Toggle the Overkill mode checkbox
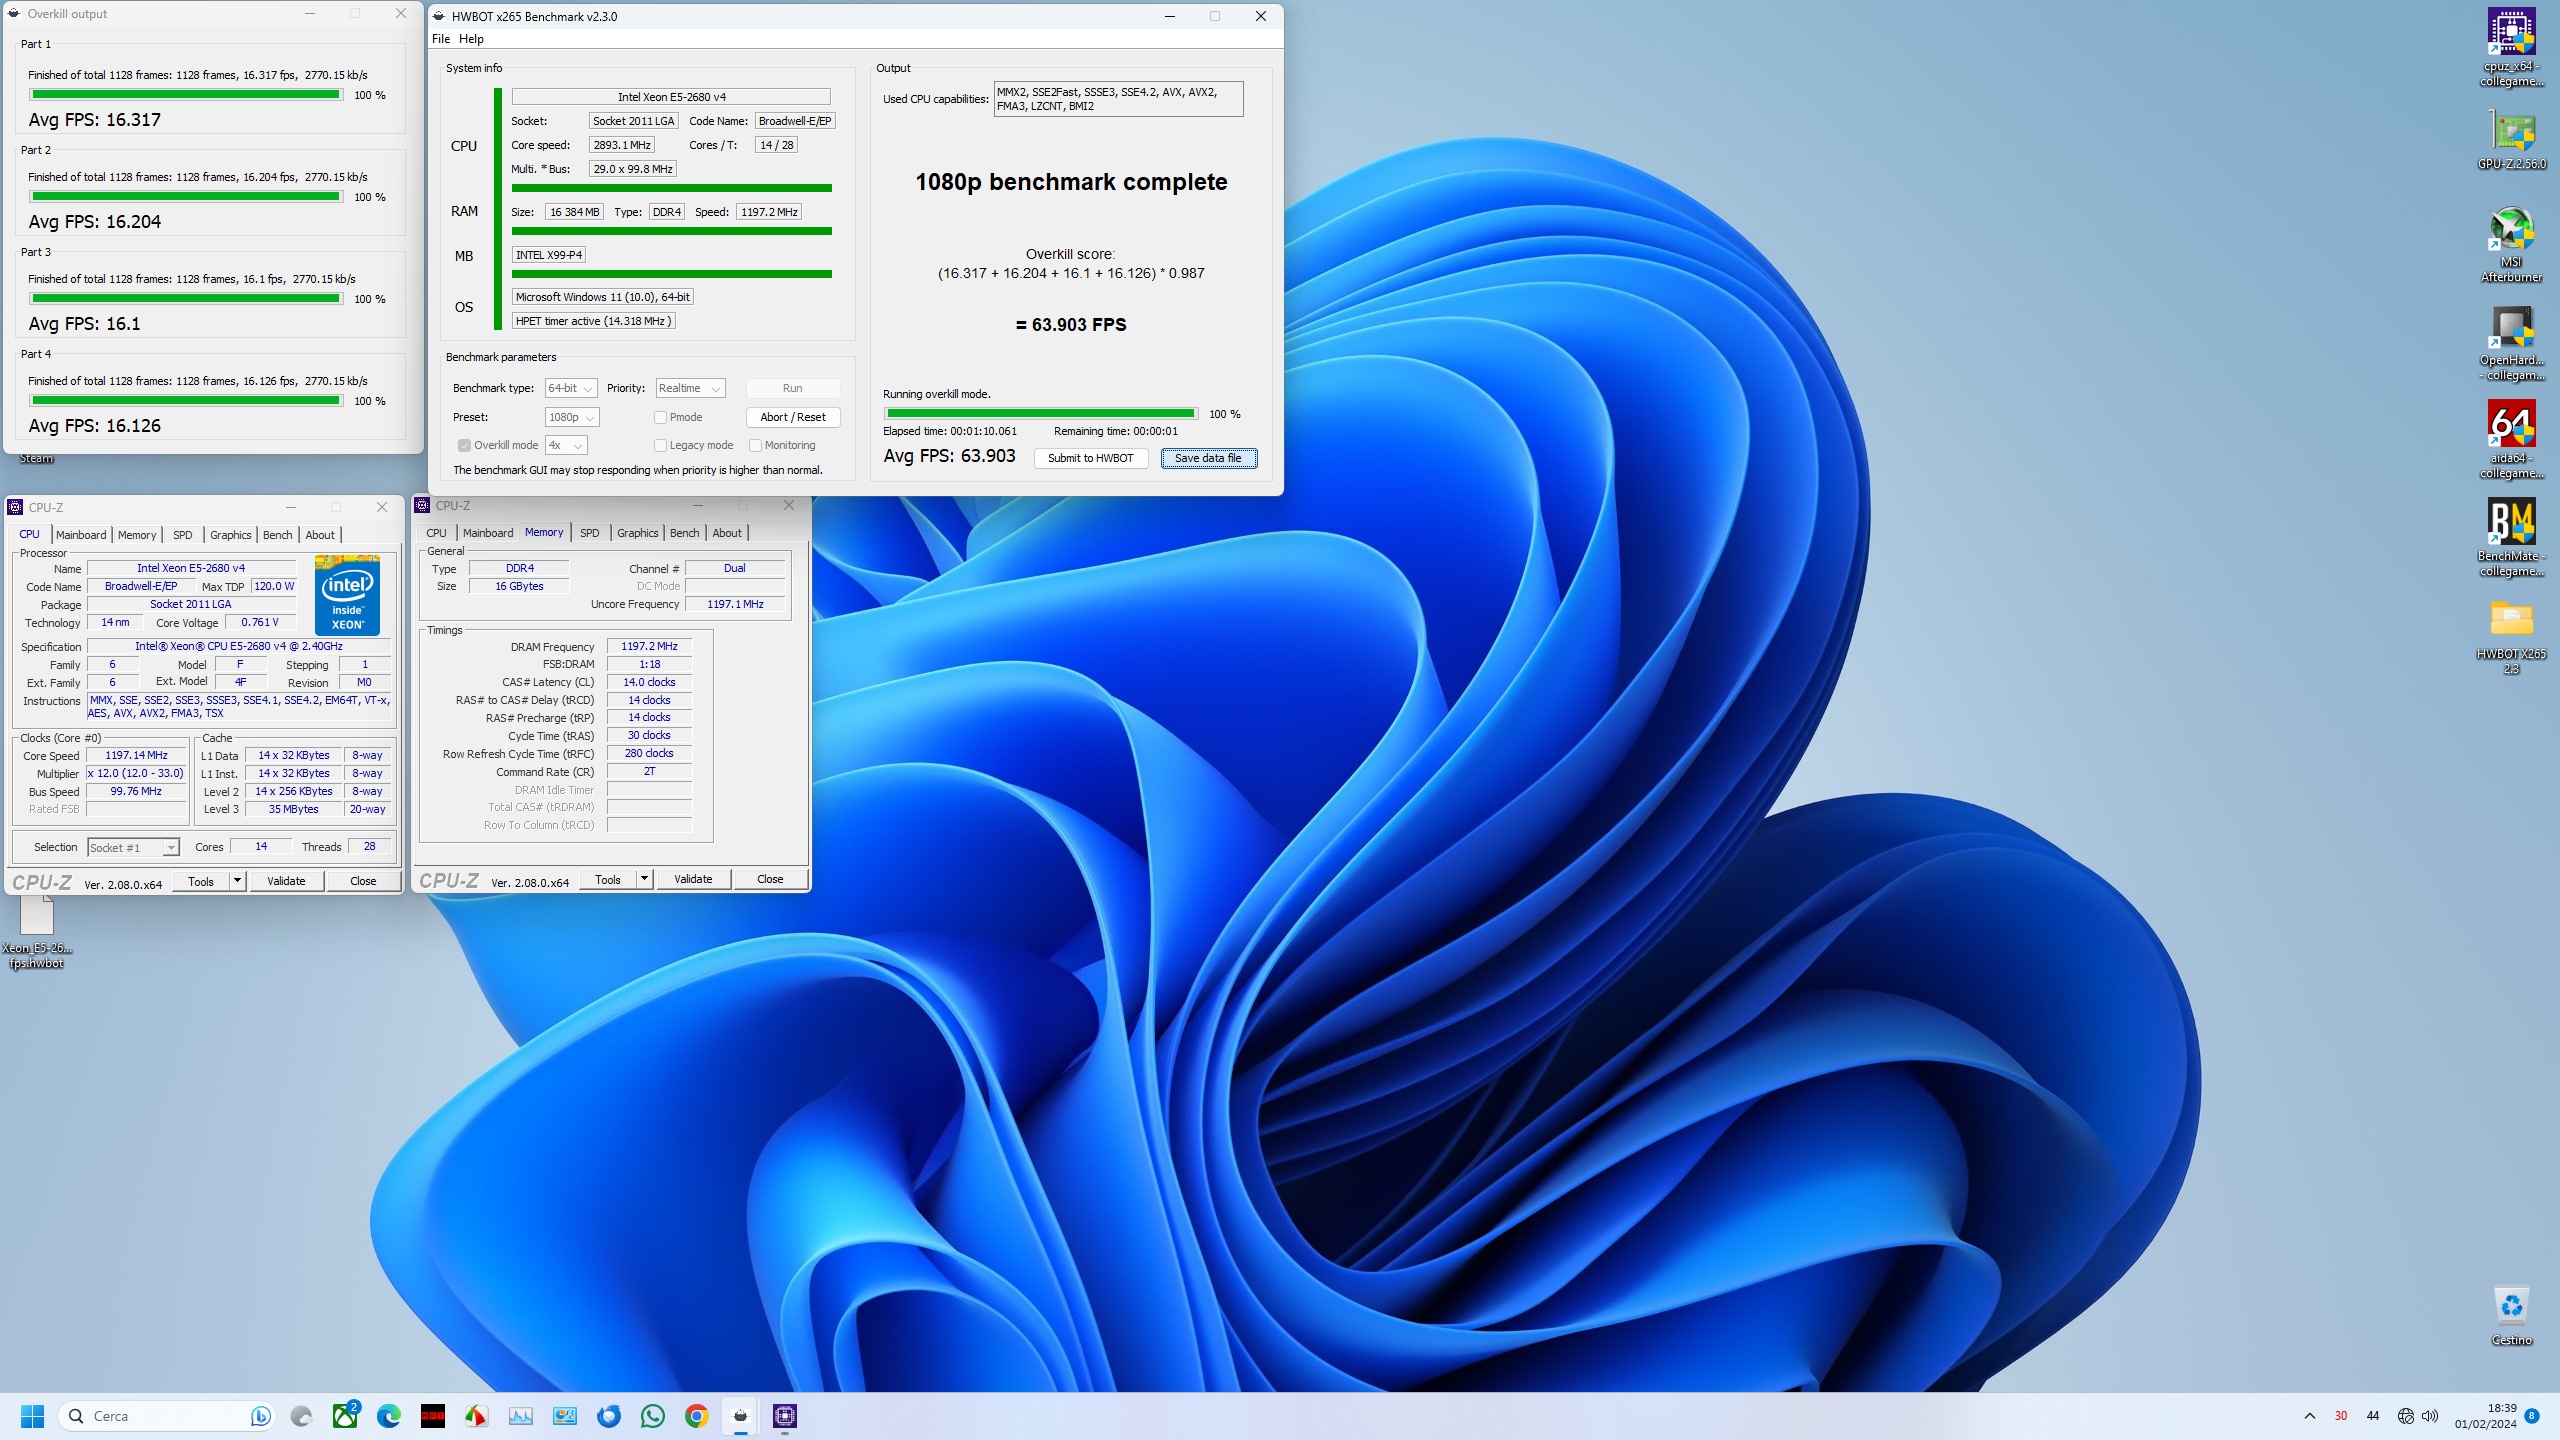Viewport: 2560px width, 1440px height. [x=464, y=445]
